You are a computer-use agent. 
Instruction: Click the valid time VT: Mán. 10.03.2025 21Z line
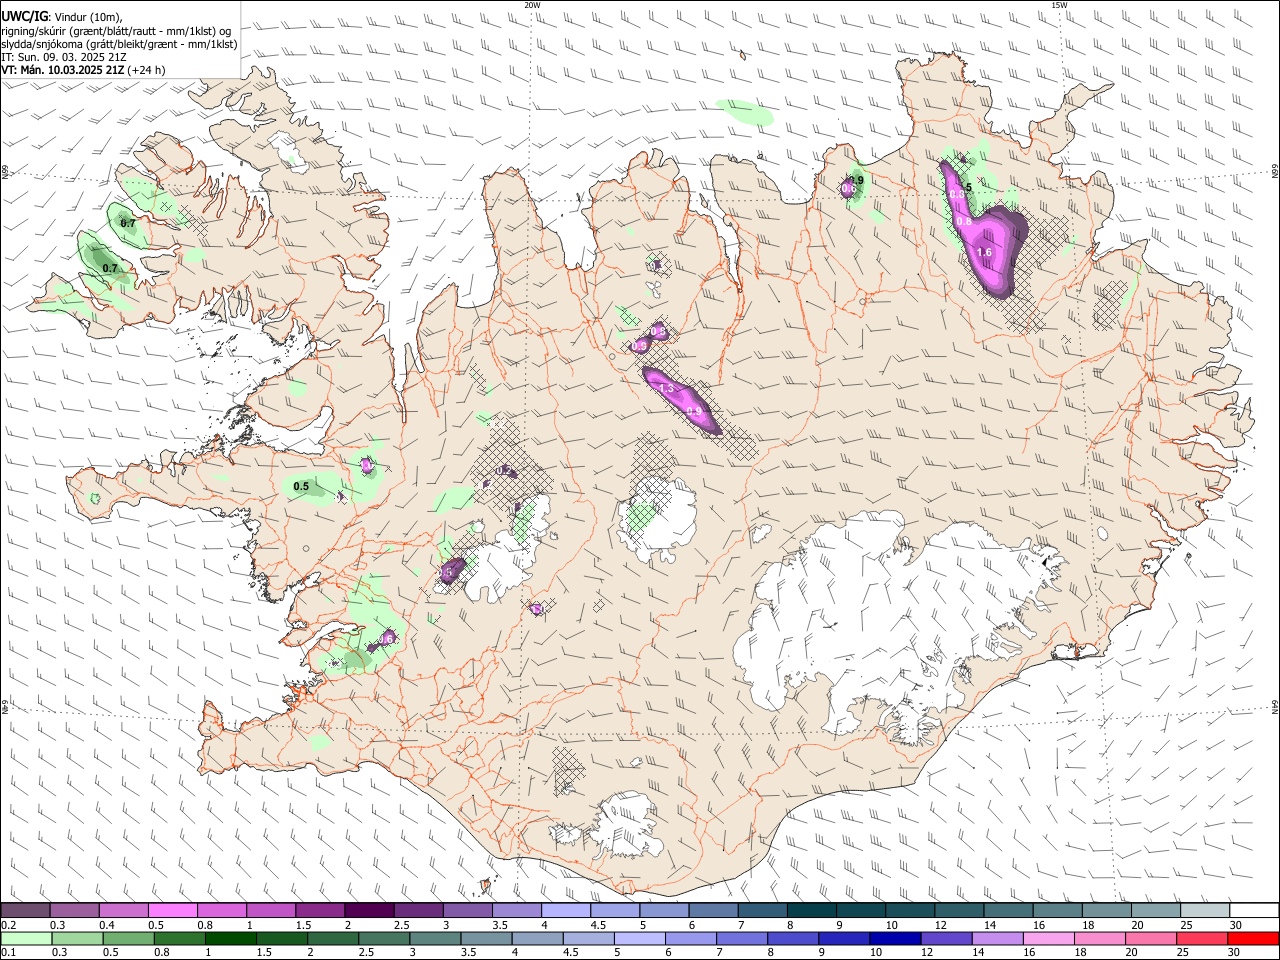pyautogui.click(x=83, y=70)
